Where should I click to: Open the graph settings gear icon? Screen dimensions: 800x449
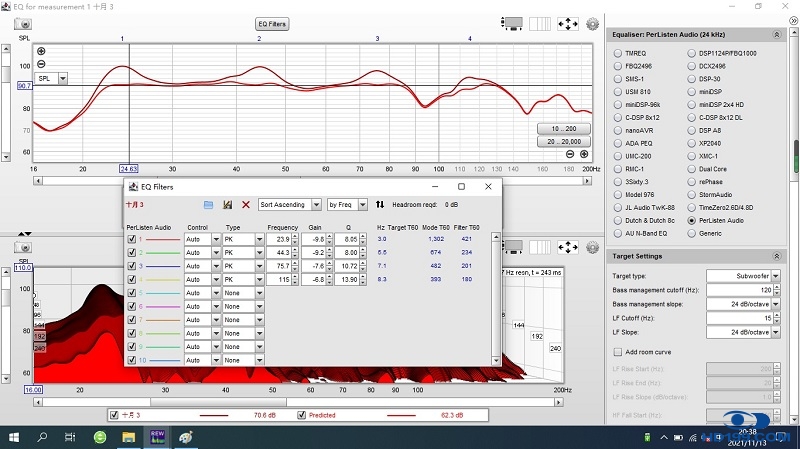(x=592, y=22)
